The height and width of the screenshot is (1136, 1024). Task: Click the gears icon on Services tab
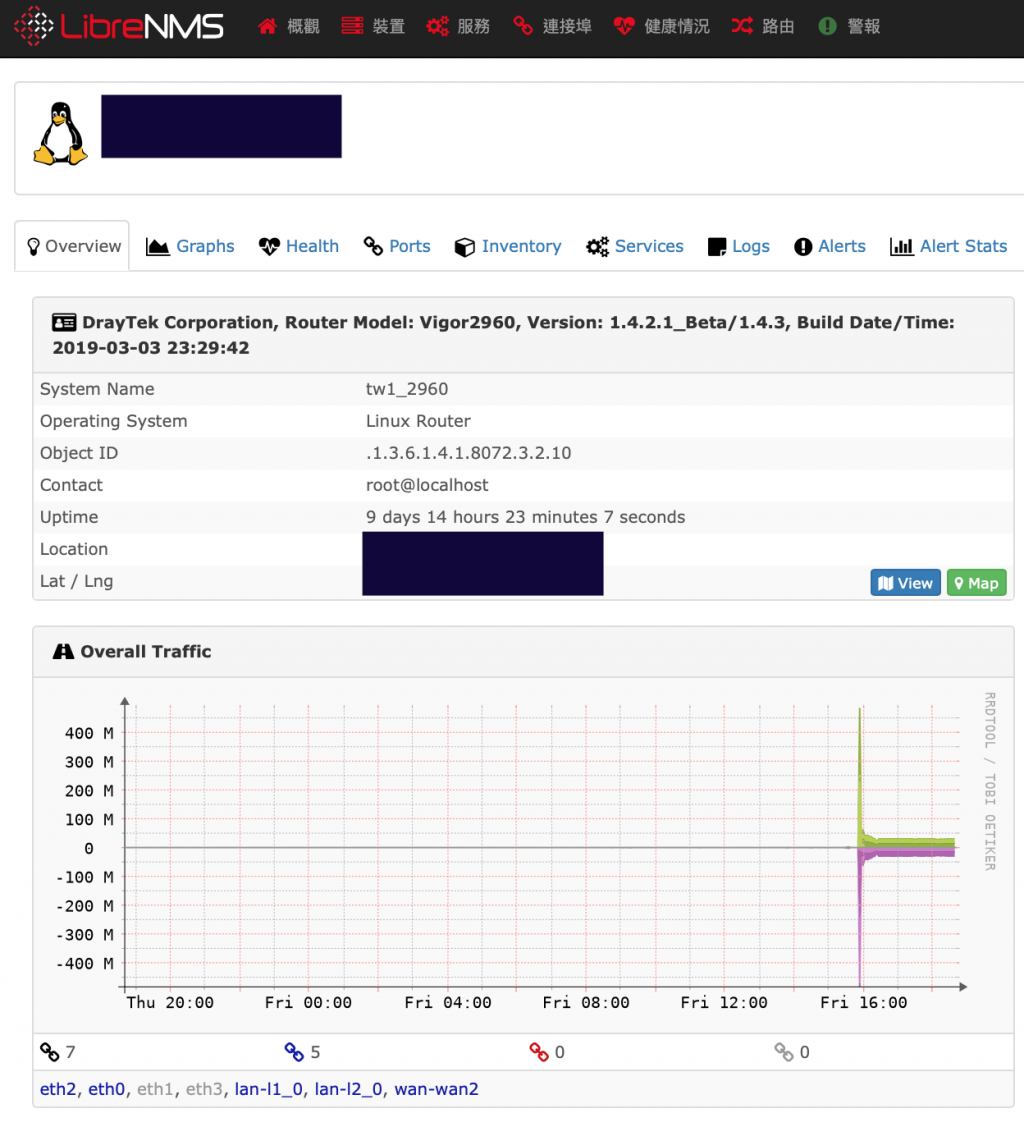598,246
